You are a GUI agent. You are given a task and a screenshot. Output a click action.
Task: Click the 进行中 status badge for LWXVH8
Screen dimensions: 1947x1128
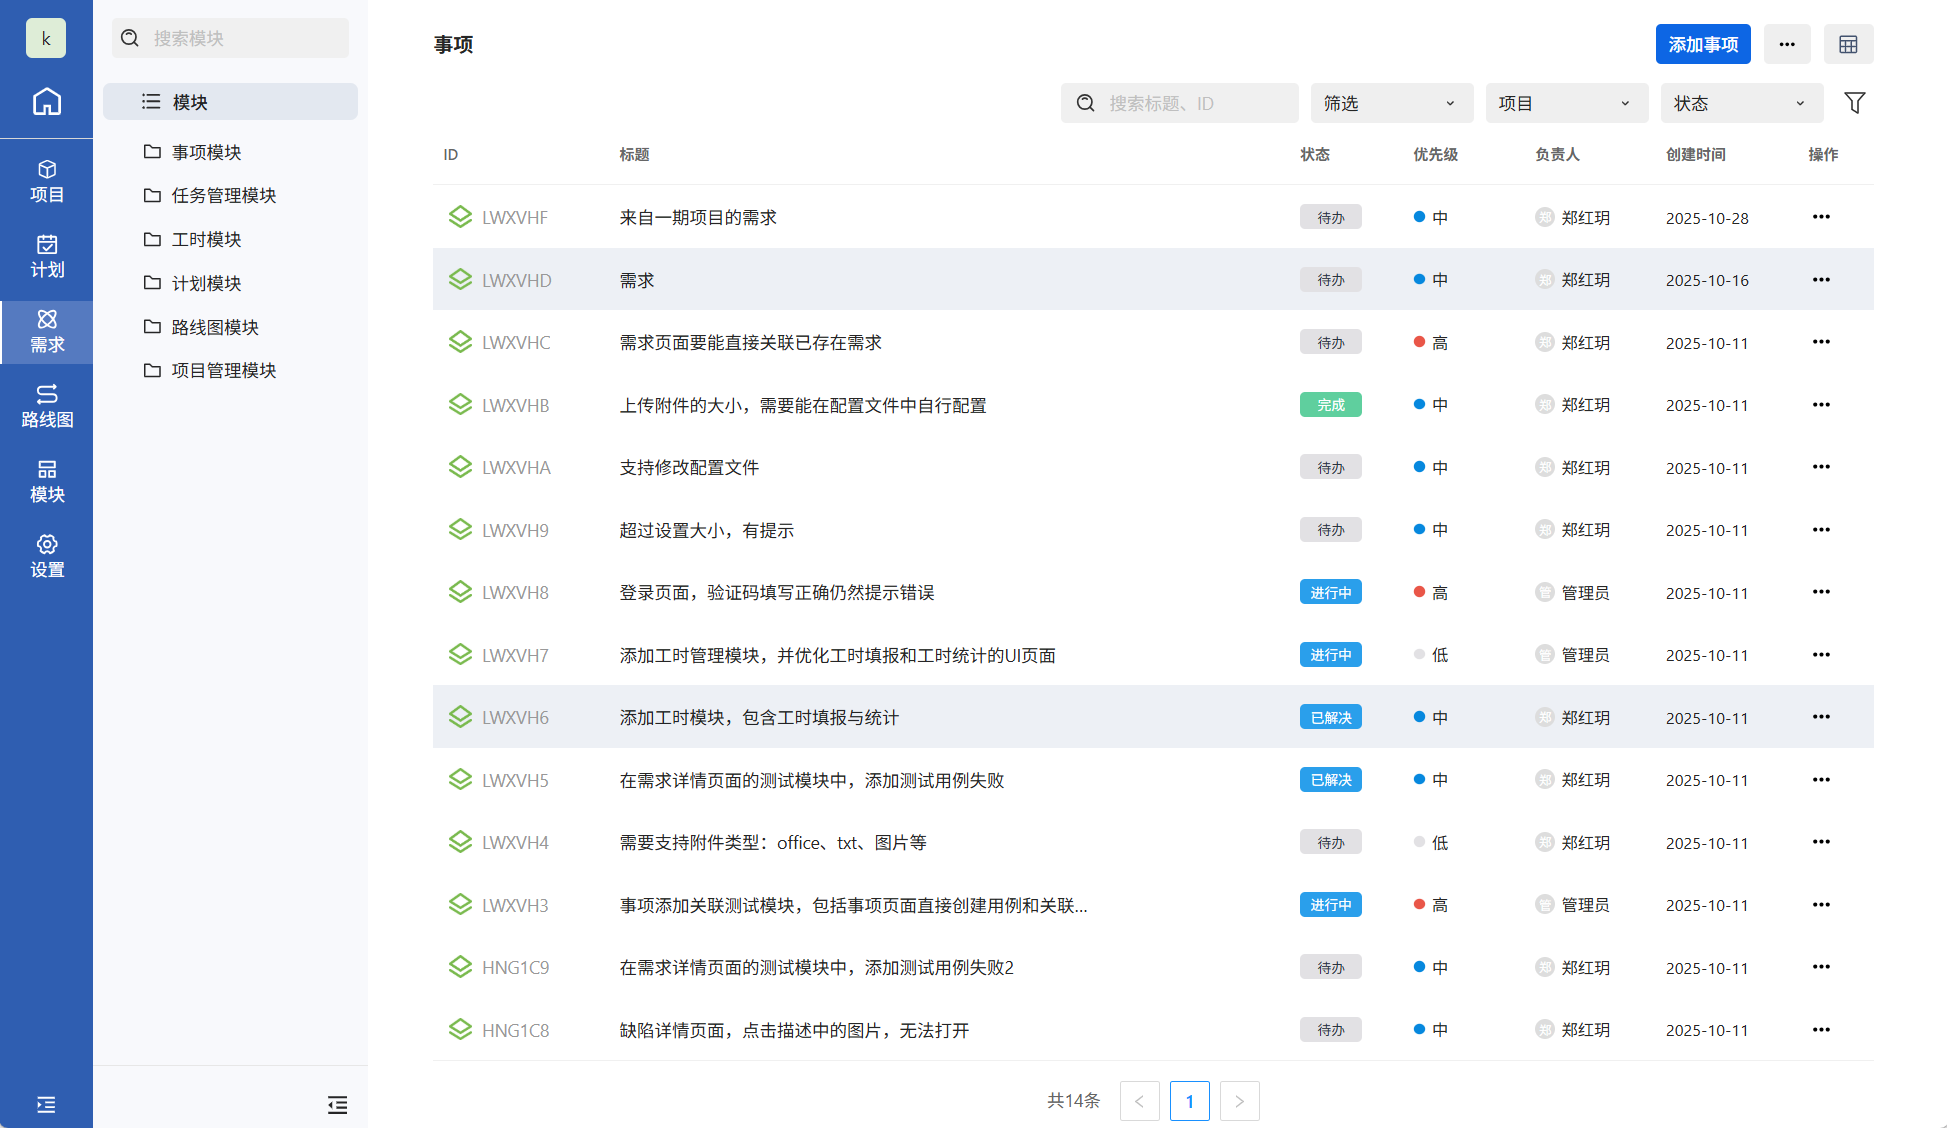tap(1330, 593)
